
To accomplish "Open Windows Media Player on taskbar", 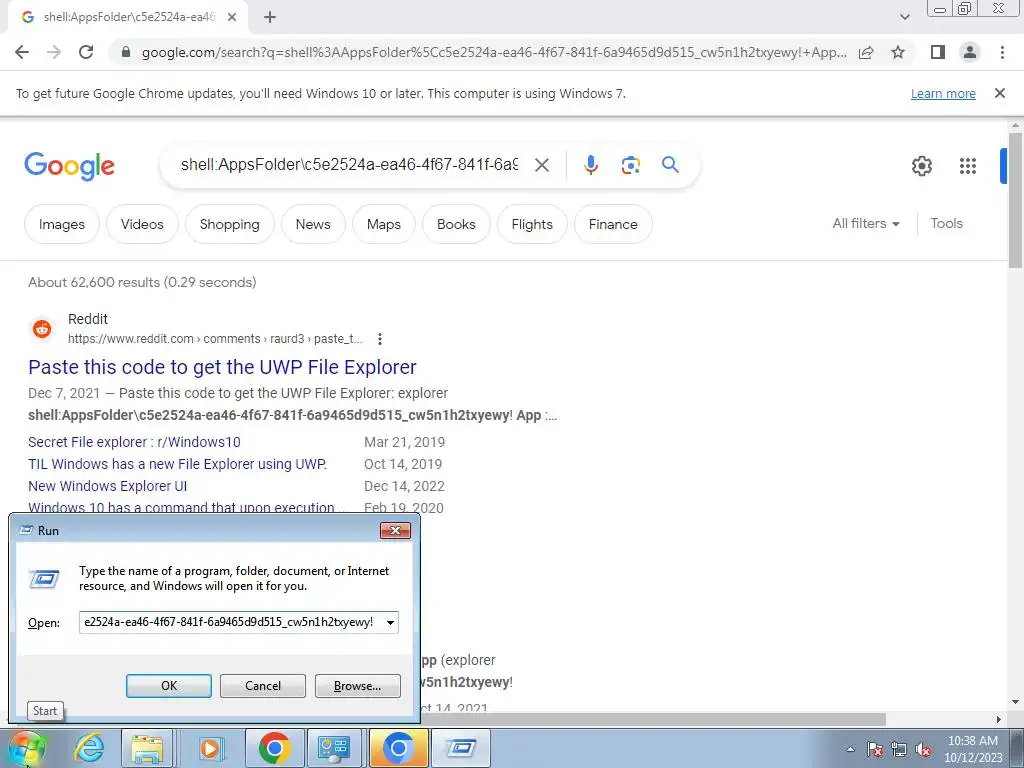I will pyautogui.click(x=210, y=748).
